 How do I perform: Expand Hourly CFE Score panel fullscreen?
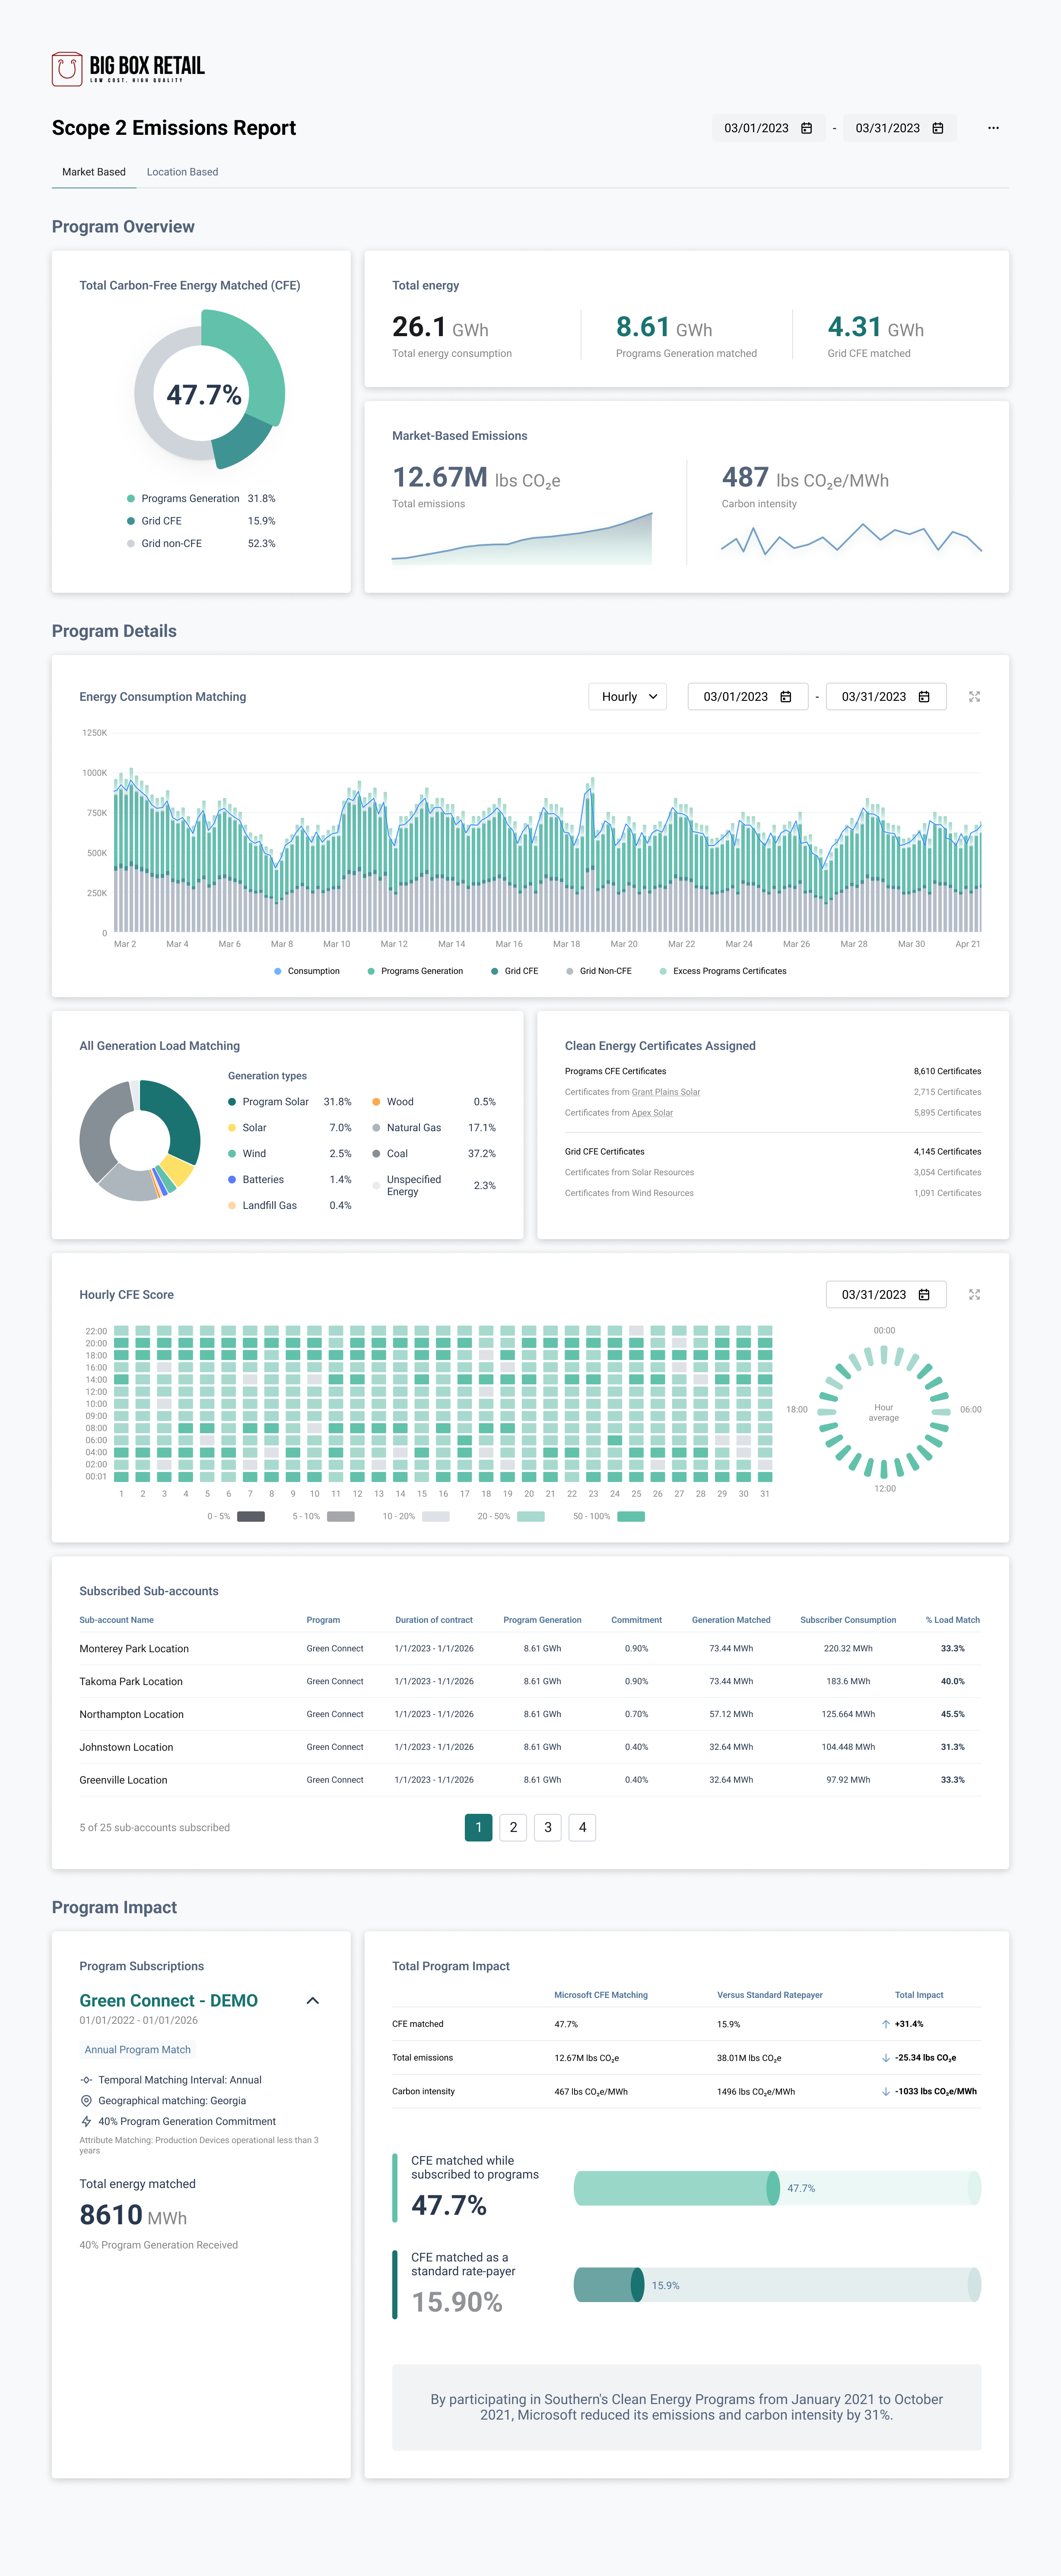(974, 1295)
